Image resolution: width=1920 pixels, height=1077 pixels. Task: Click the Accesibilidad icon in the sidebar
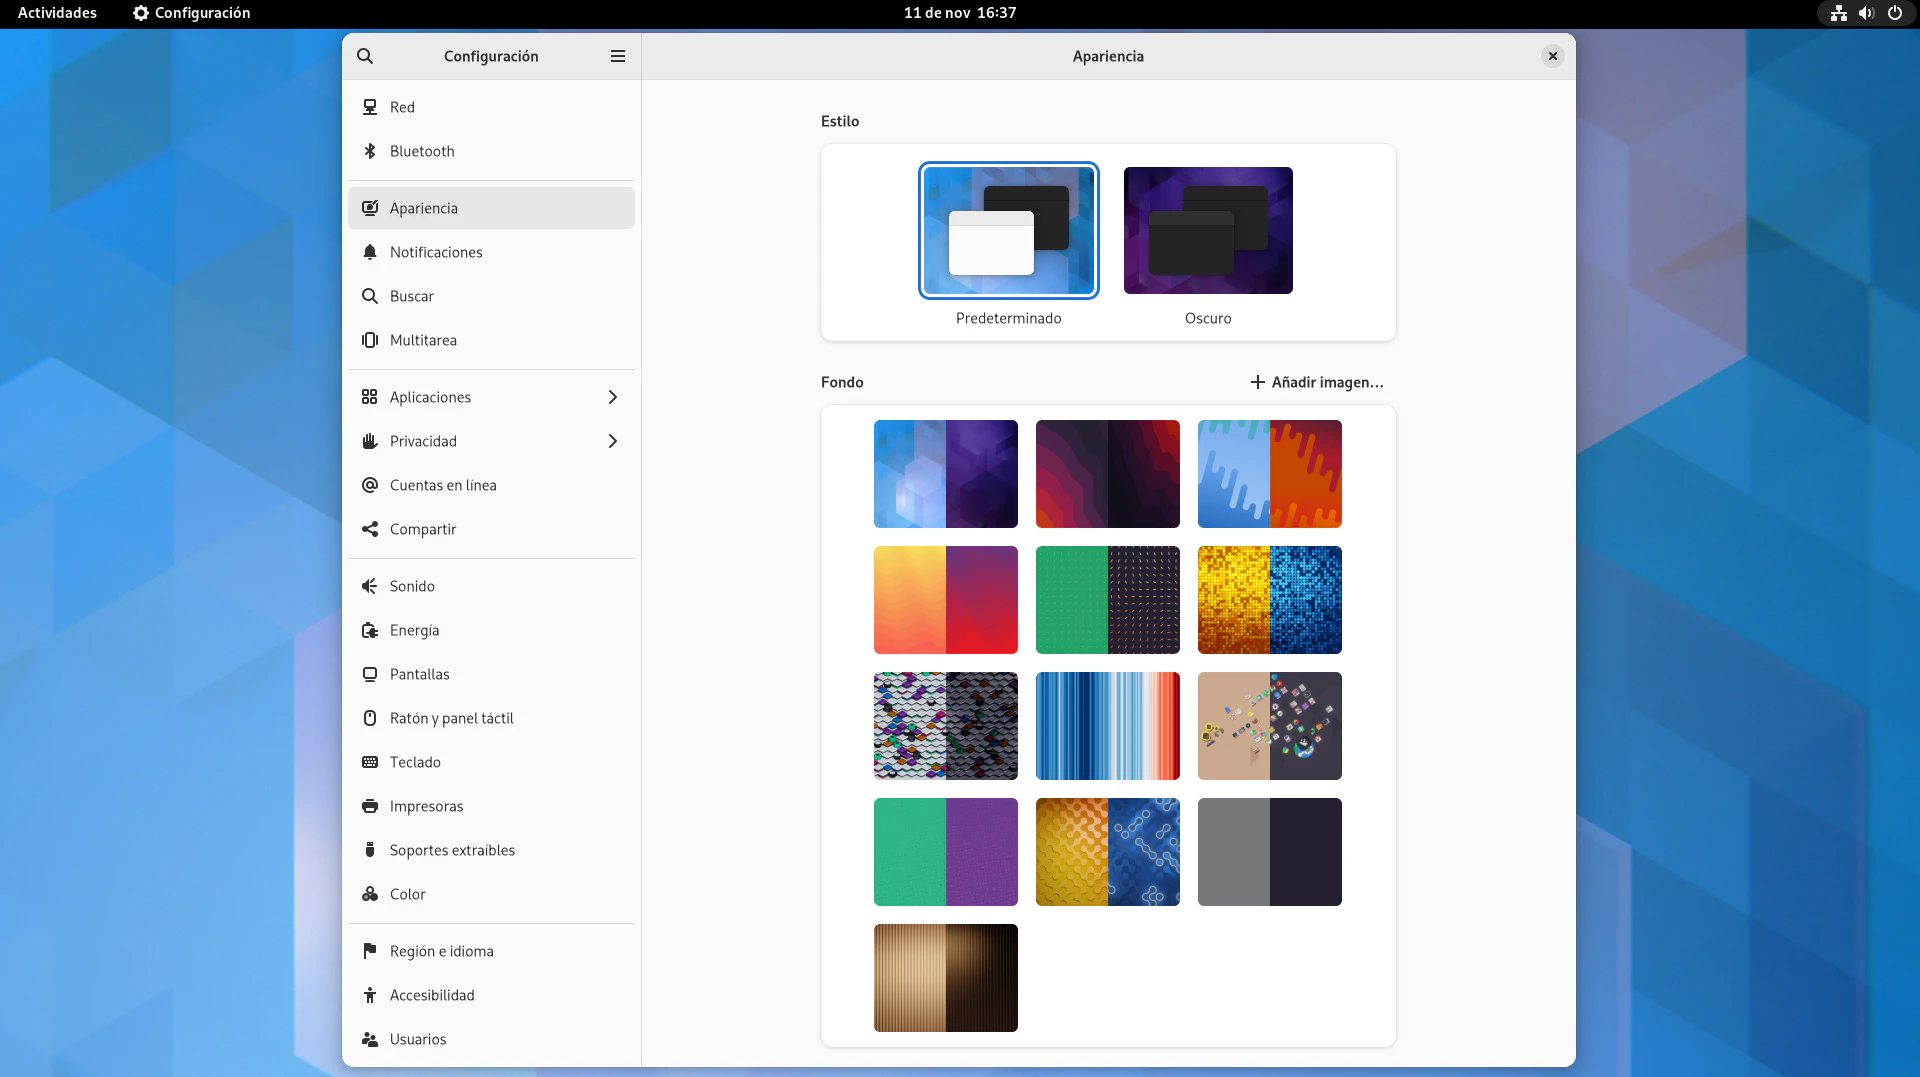(370, 995)
